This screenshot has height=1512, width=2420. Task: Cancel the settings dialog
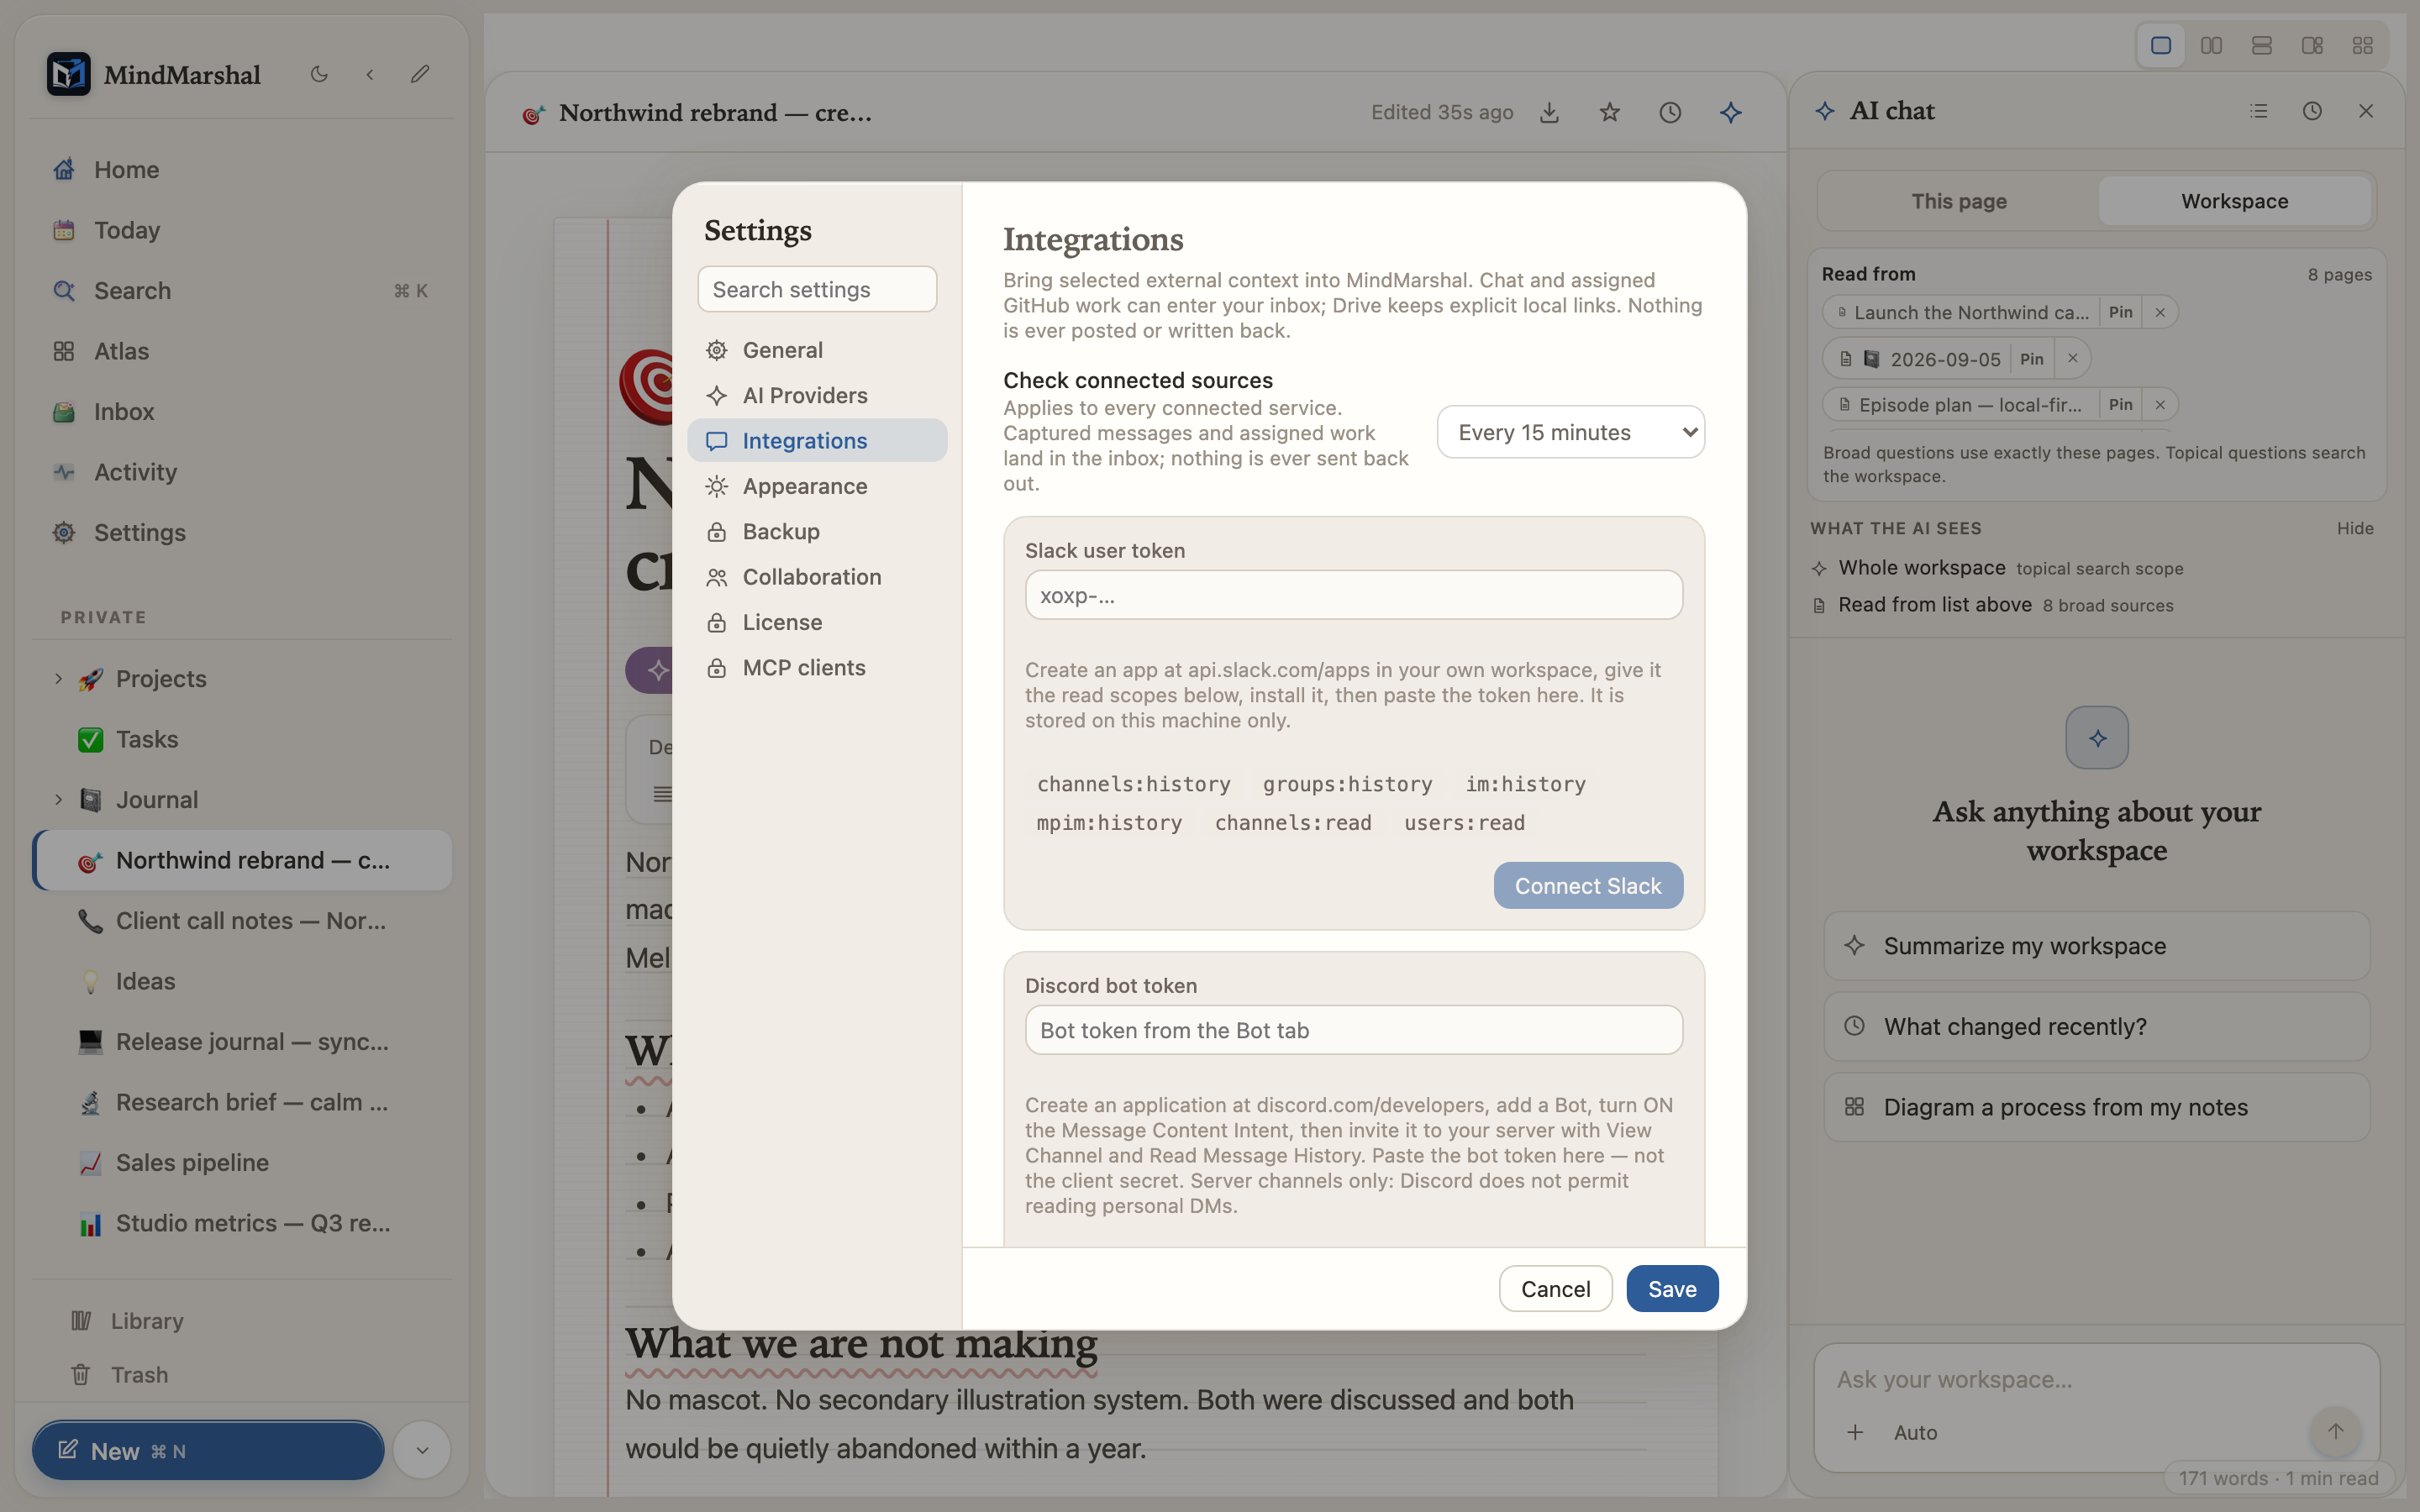pos(1555,1288)
